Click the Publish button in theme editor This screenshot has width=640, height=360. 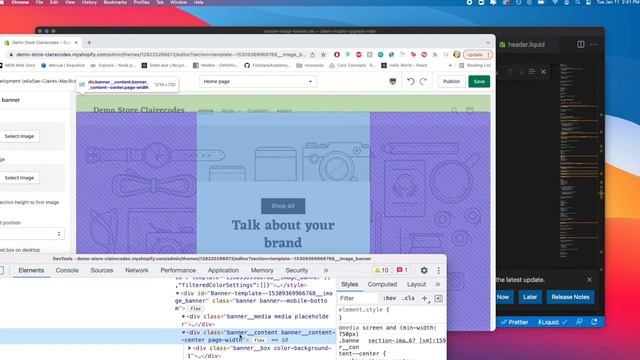(451, 81)
